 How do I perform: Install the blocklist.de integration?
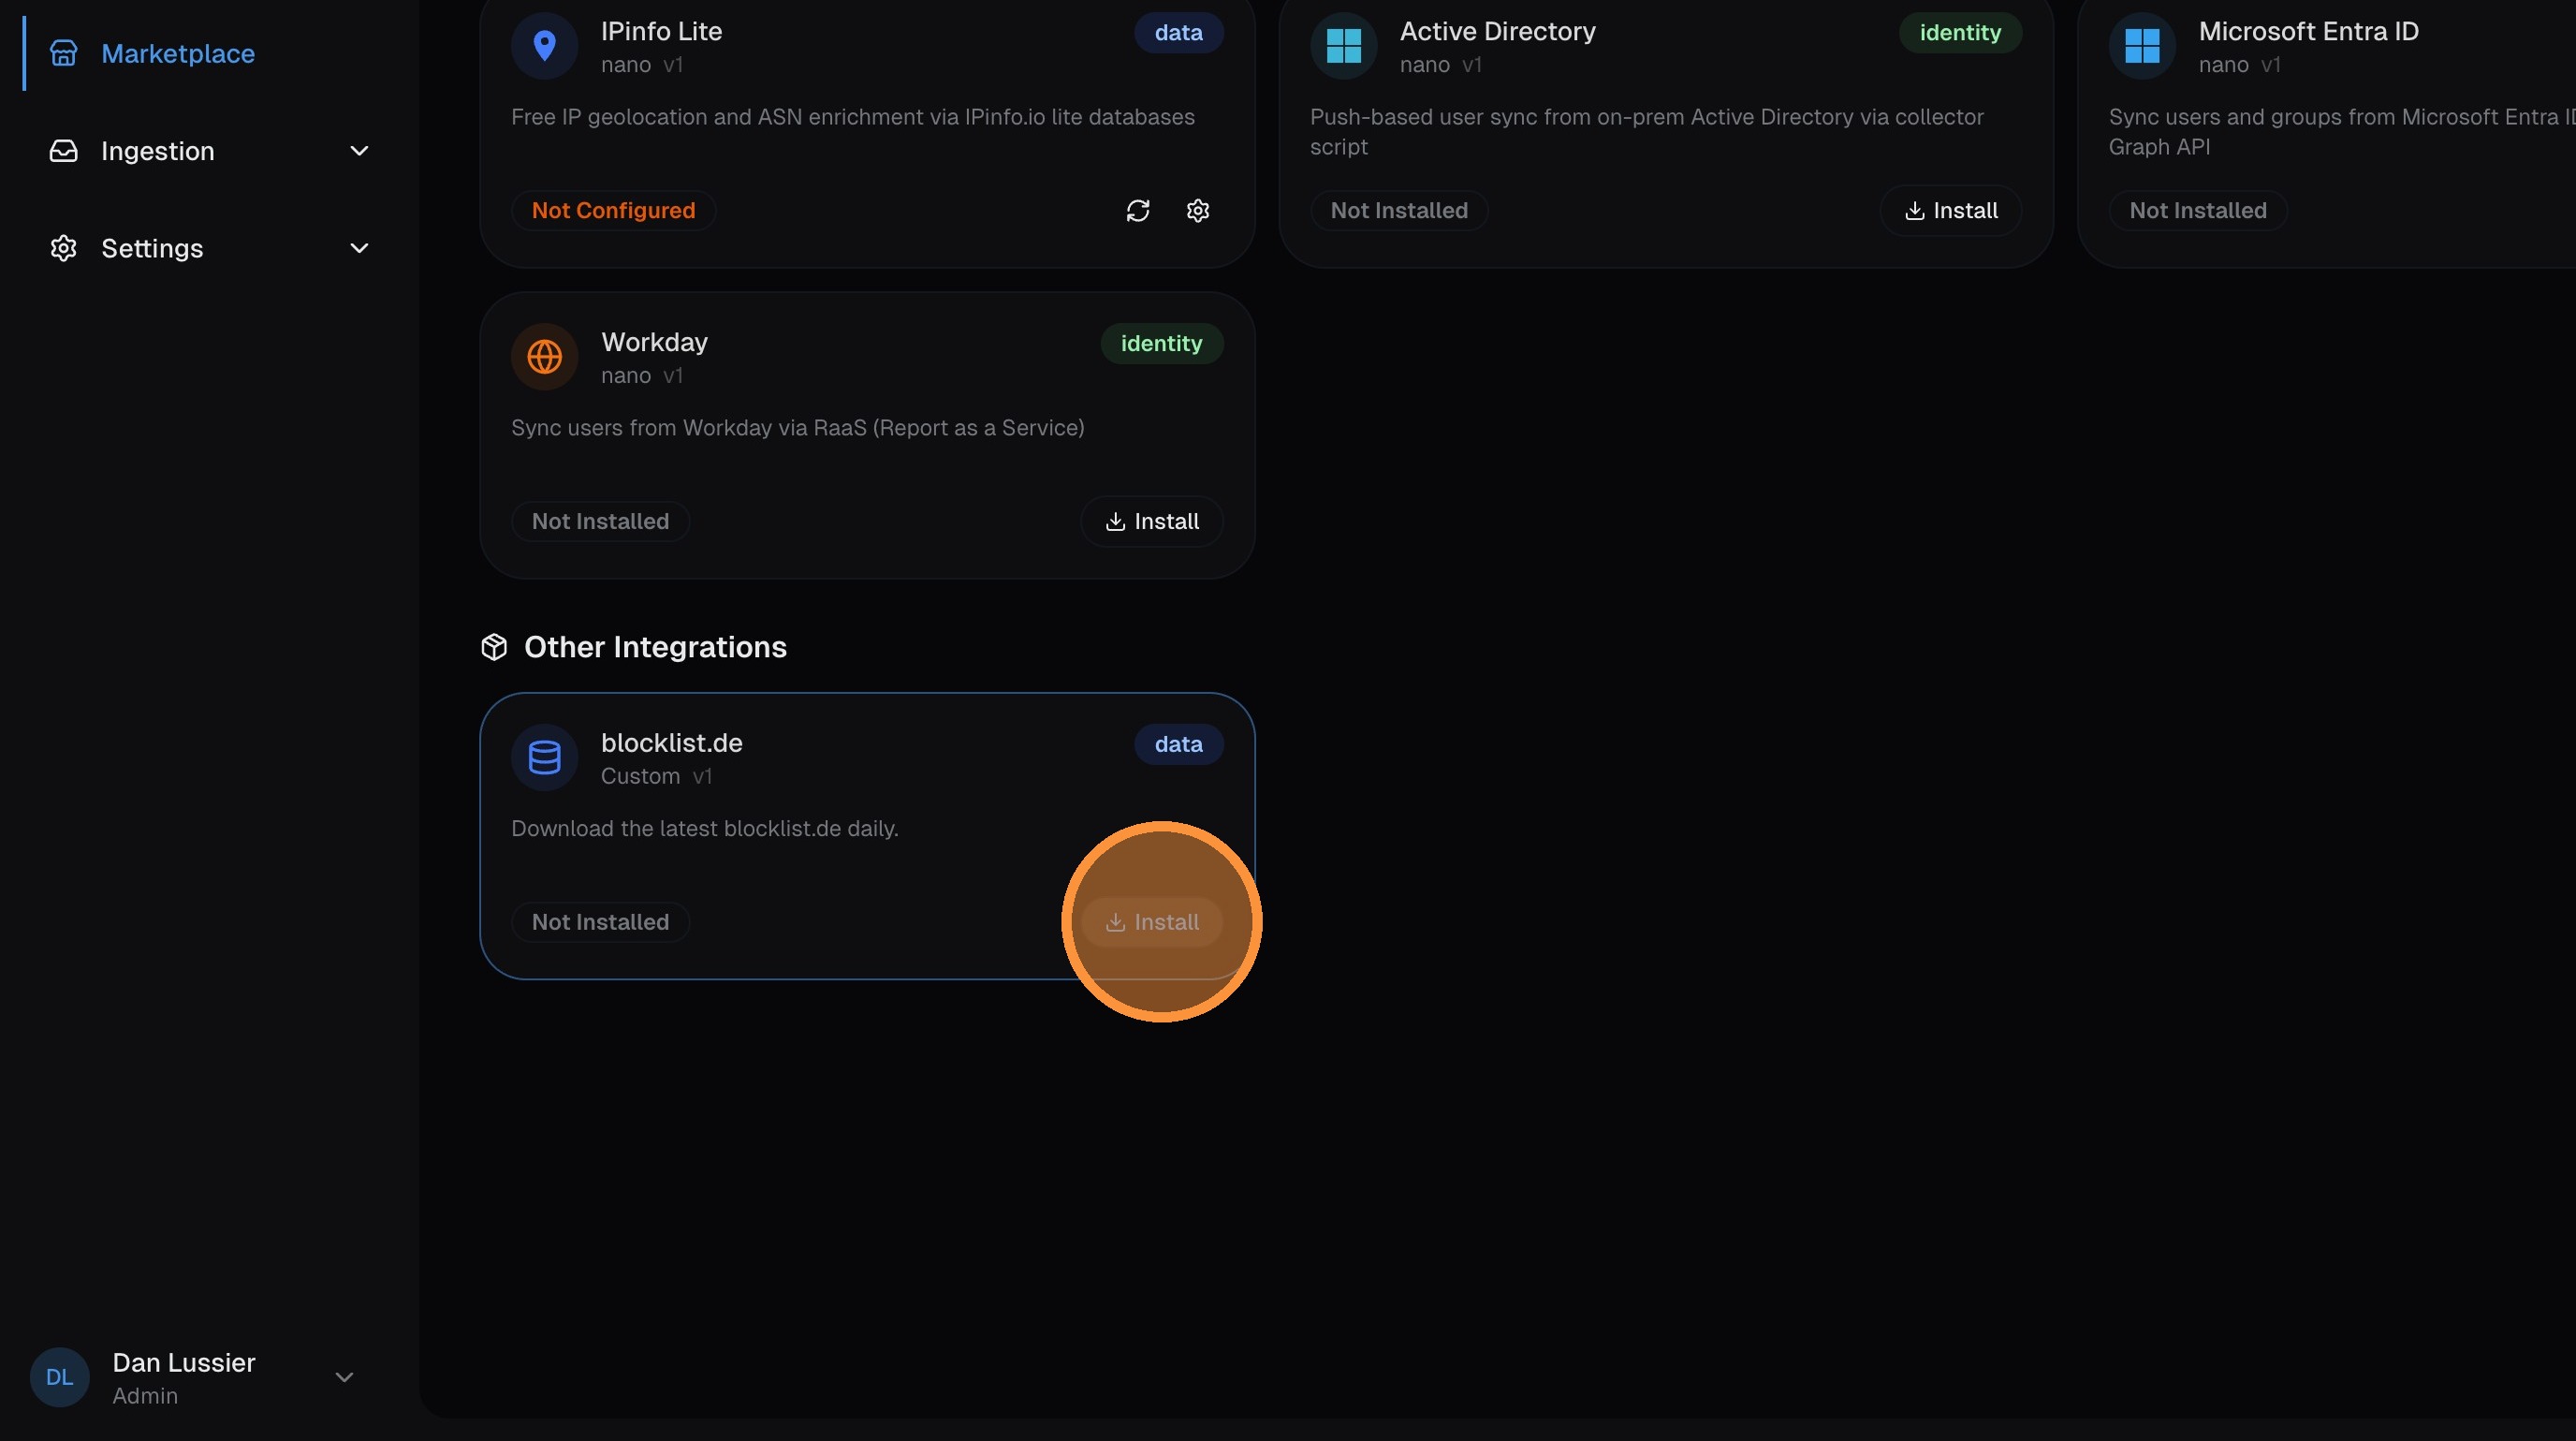[1151, 922]
